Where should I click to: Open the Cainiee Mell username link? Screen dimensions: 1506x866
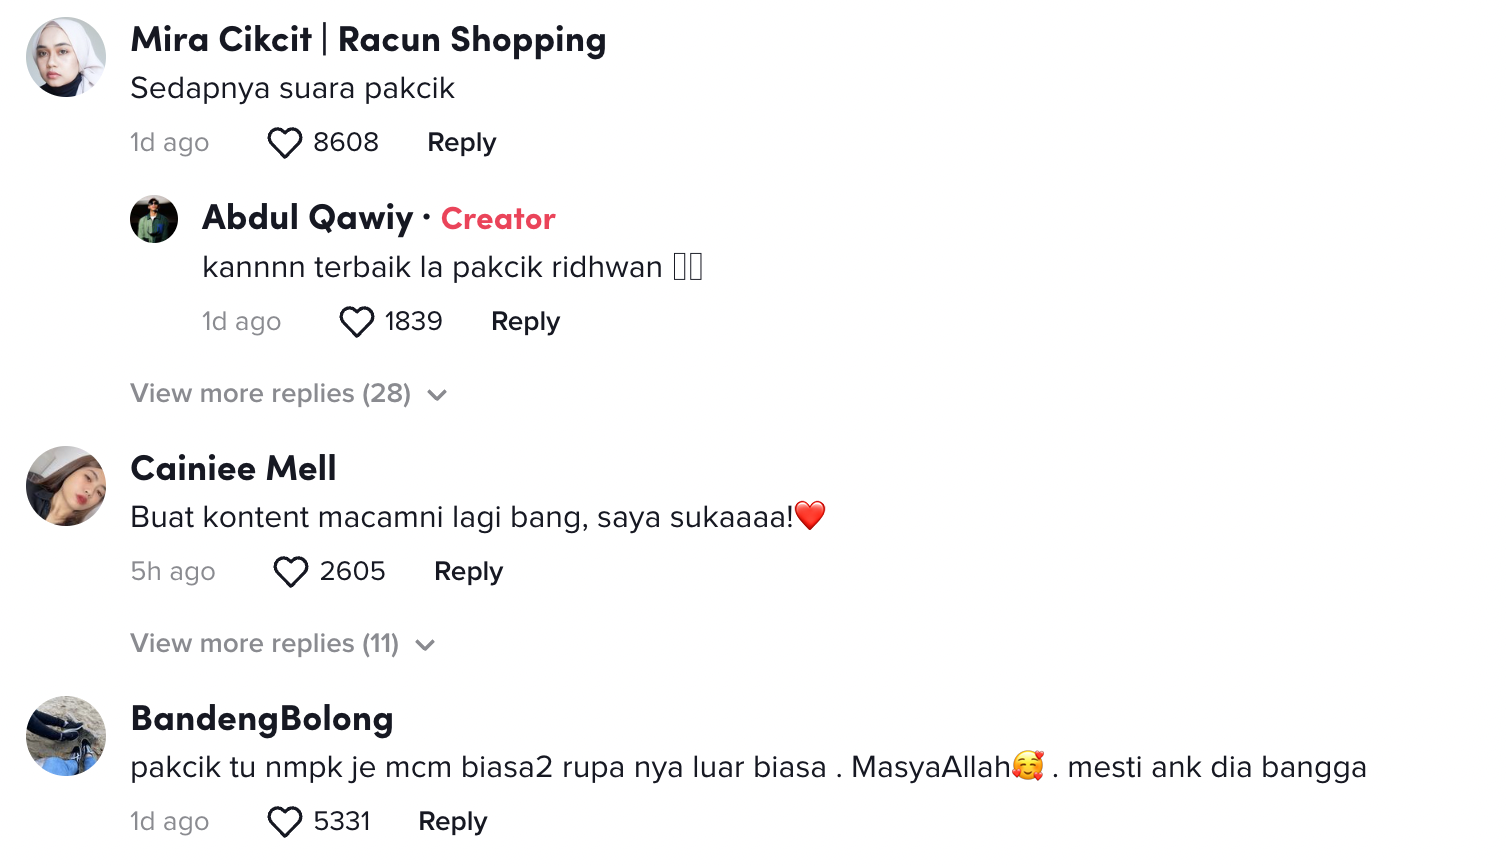click(x=233, y=468)
